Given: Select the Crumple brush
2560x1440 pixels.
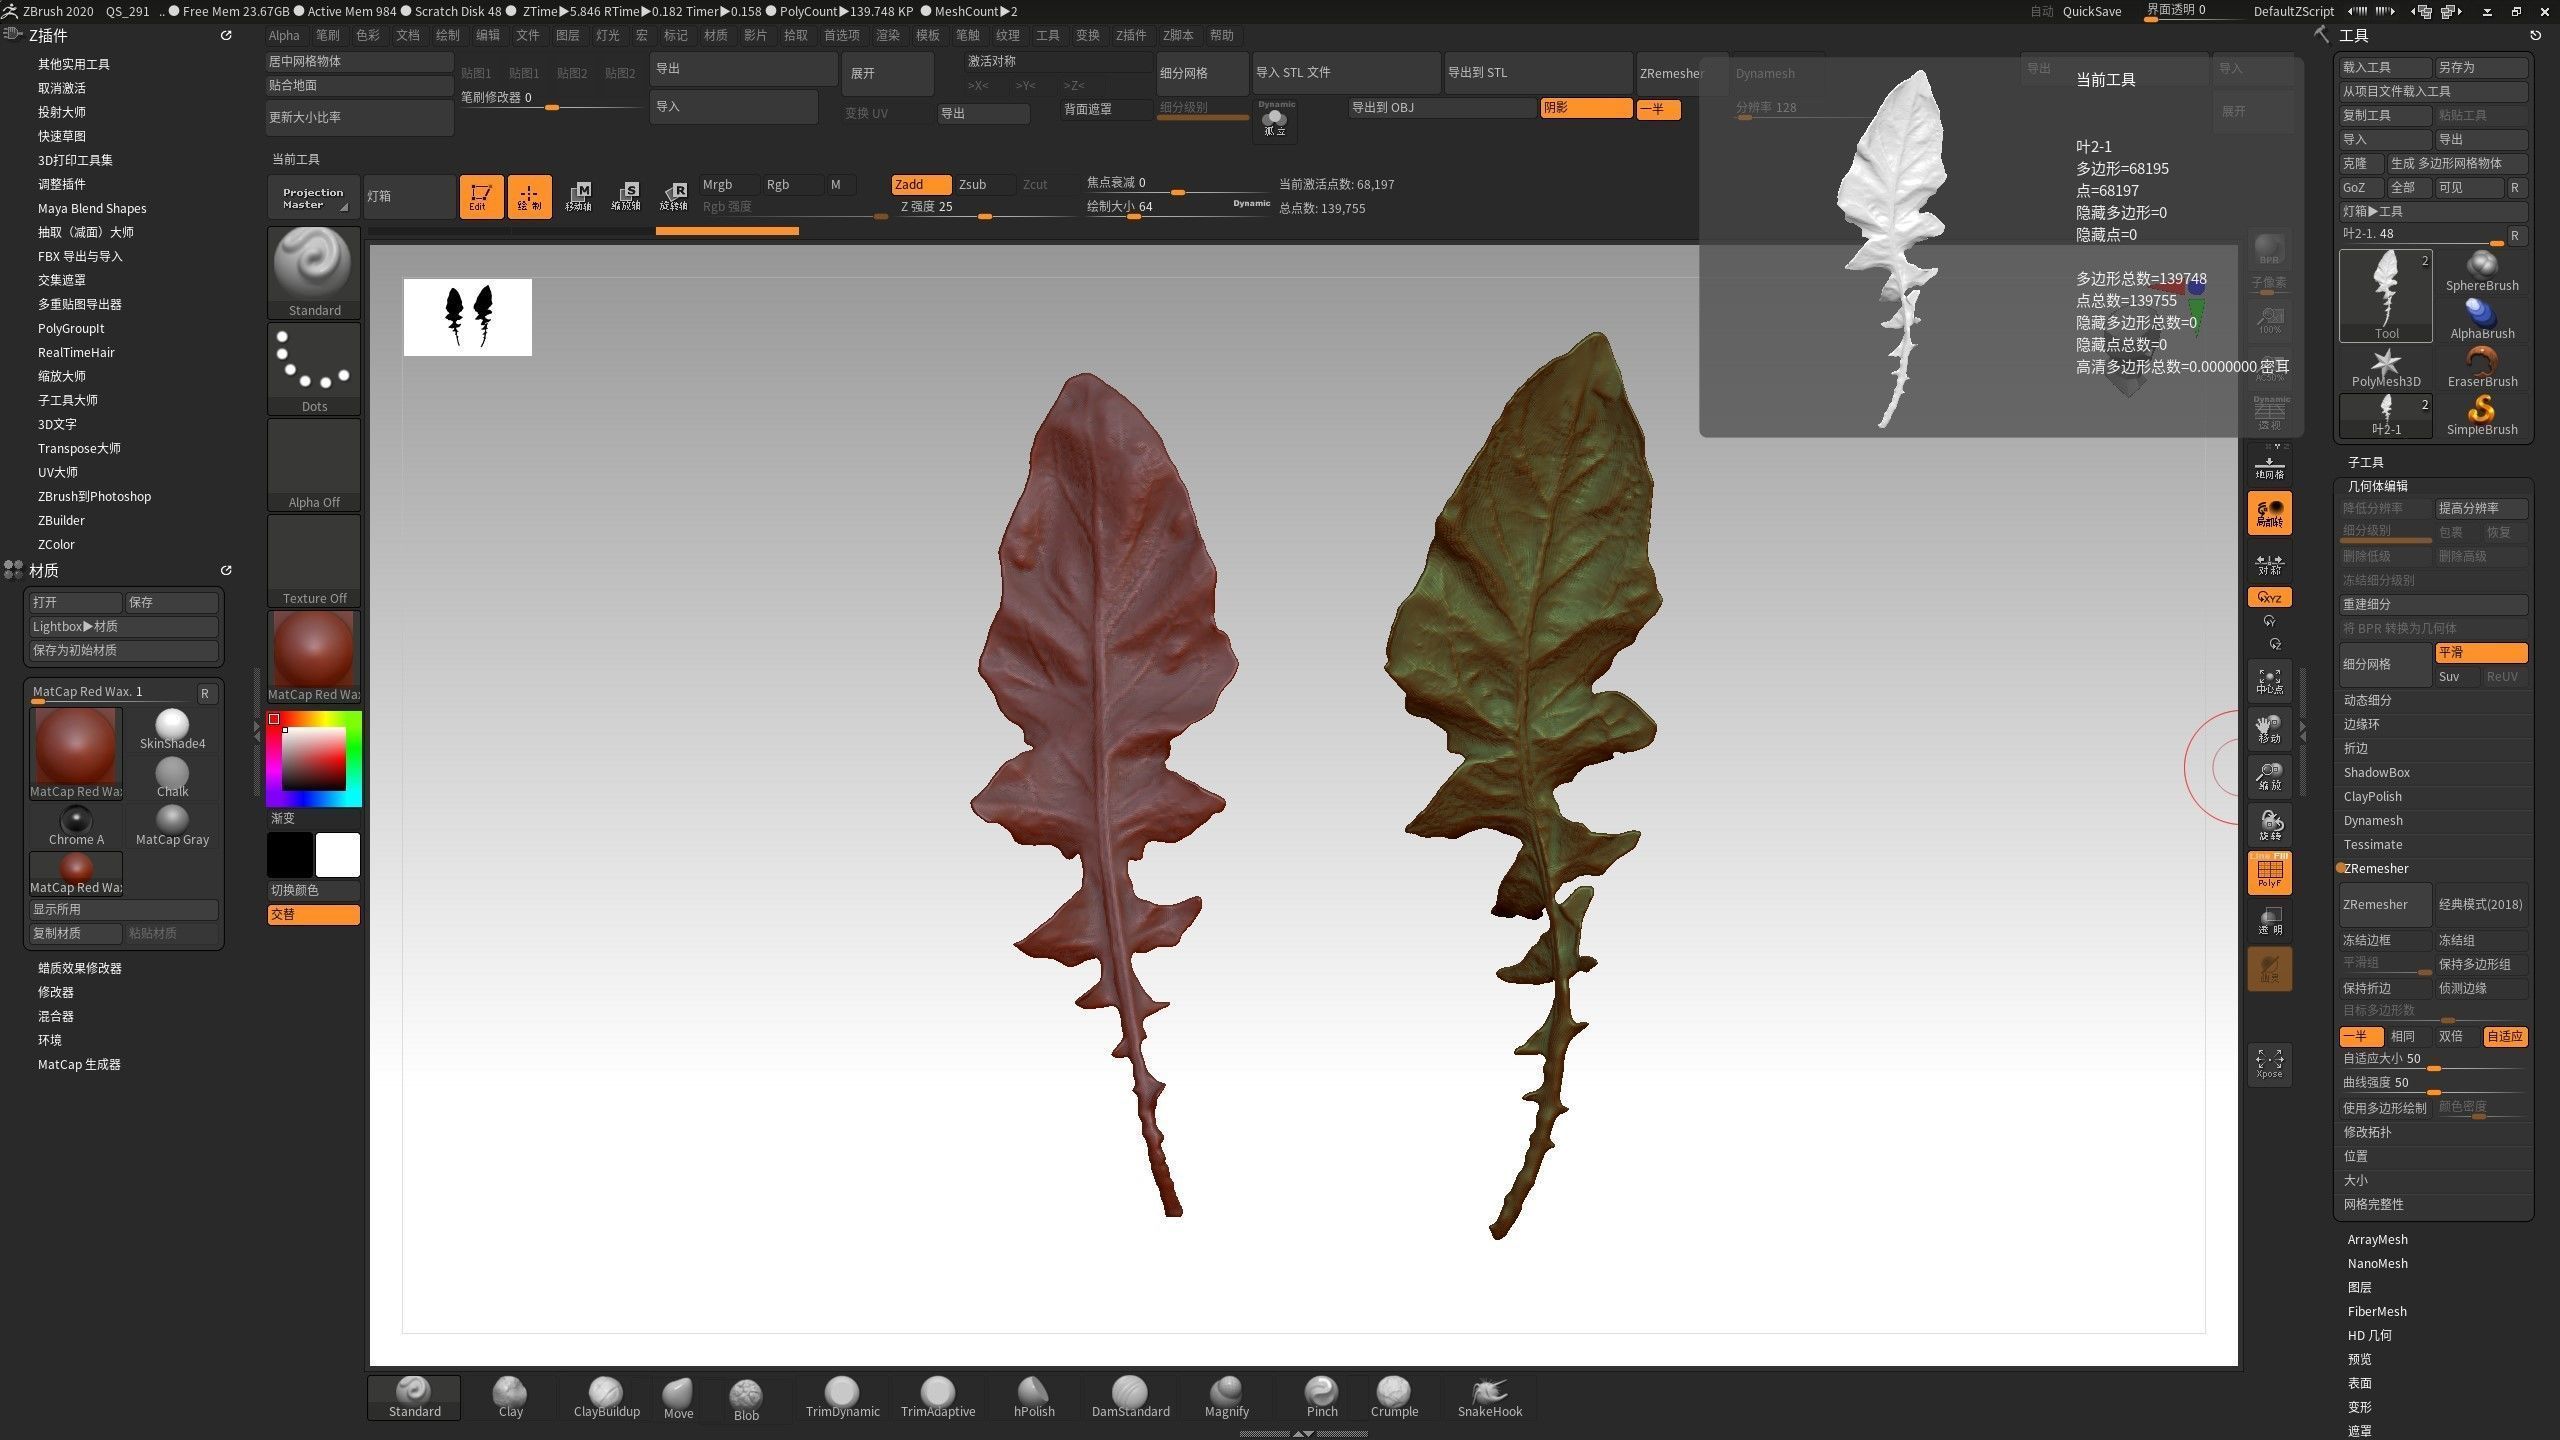Looking at the screenshot, I should coord(1394,1398).
